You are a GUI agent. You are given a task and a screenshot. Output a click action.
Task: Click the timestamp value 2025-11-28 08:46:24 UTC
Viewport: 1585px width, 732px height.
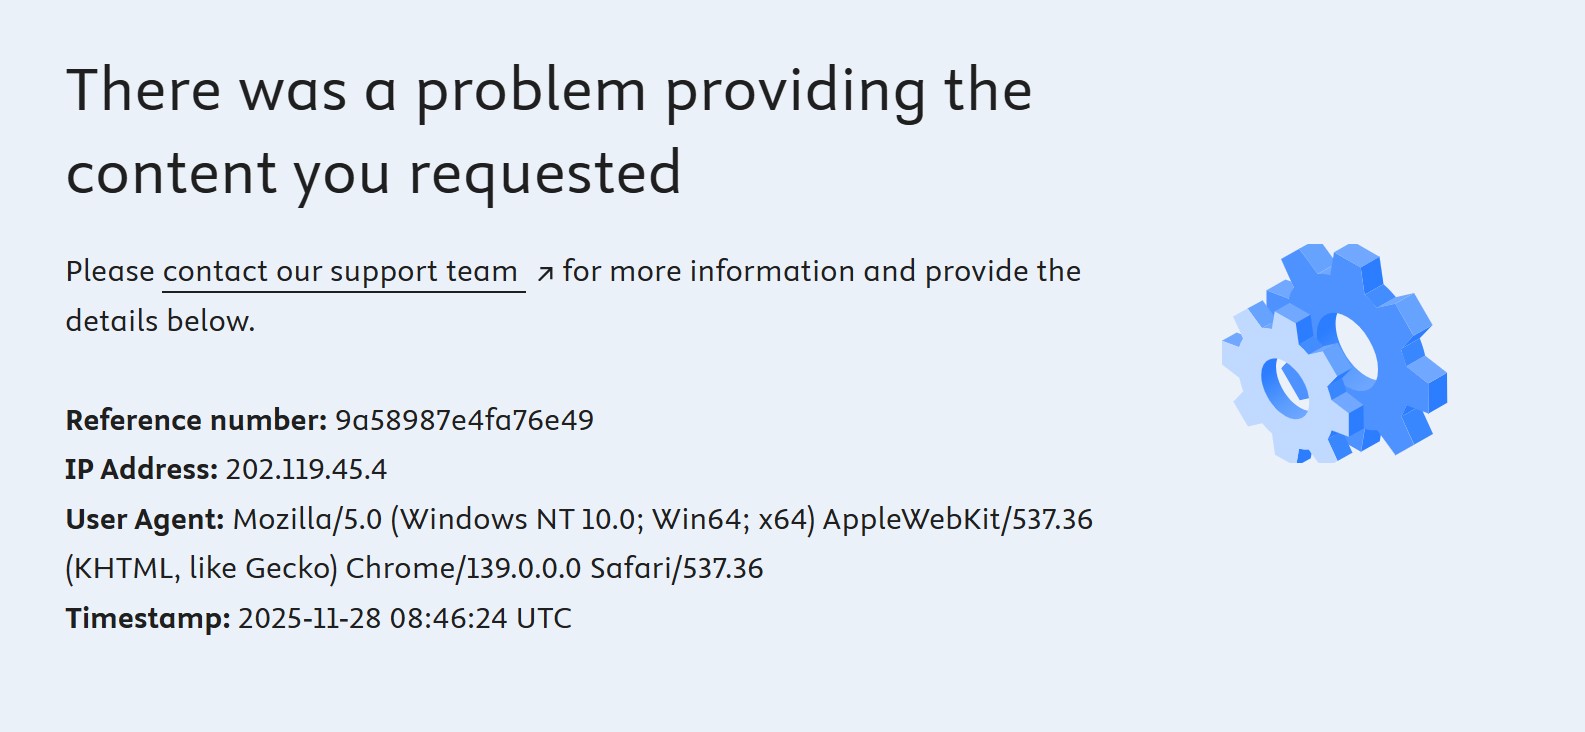(404, 618)
